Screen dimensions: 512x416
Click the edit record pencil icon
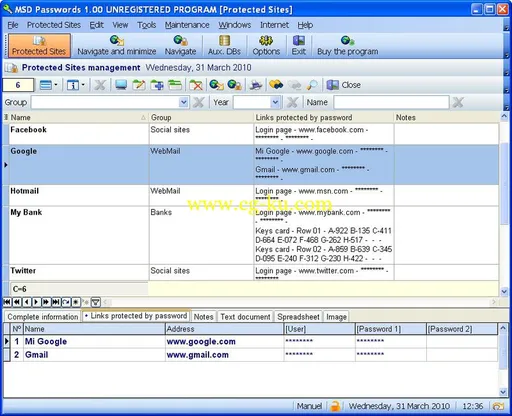coord(139,85)
